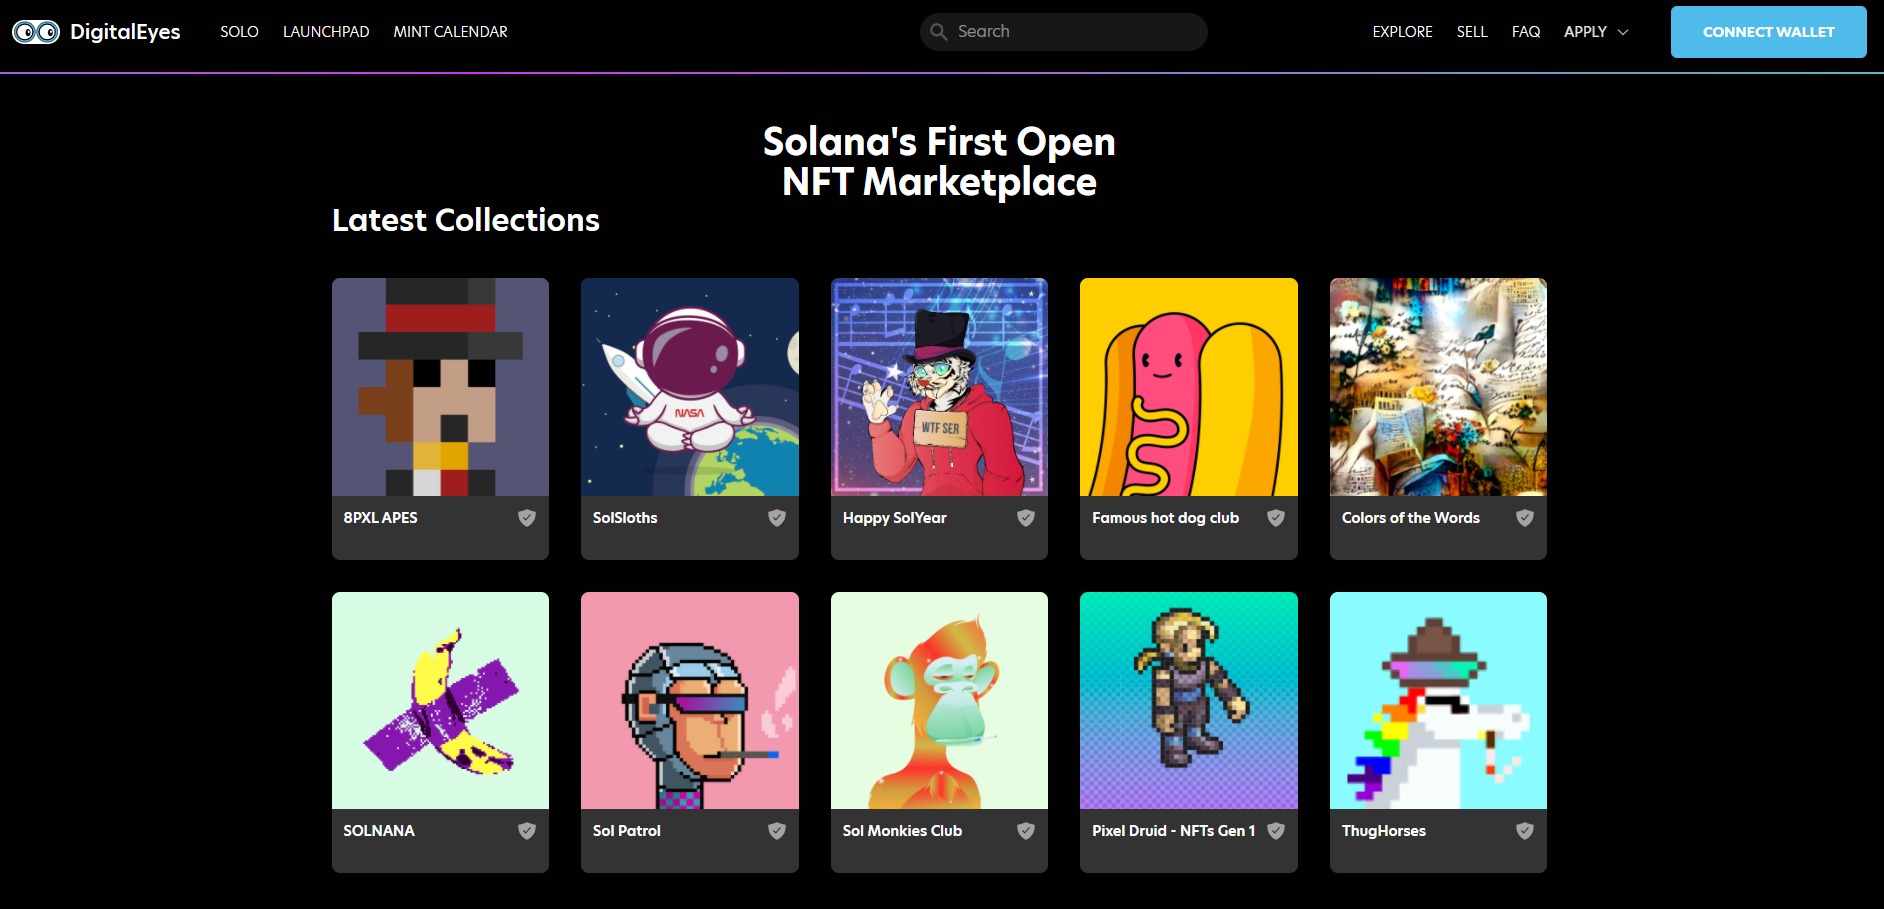The height and width of the screenshot is (909, 1884).
Task: Click verified badge on Sol Monkies Club
Action: click(1026, 831)
